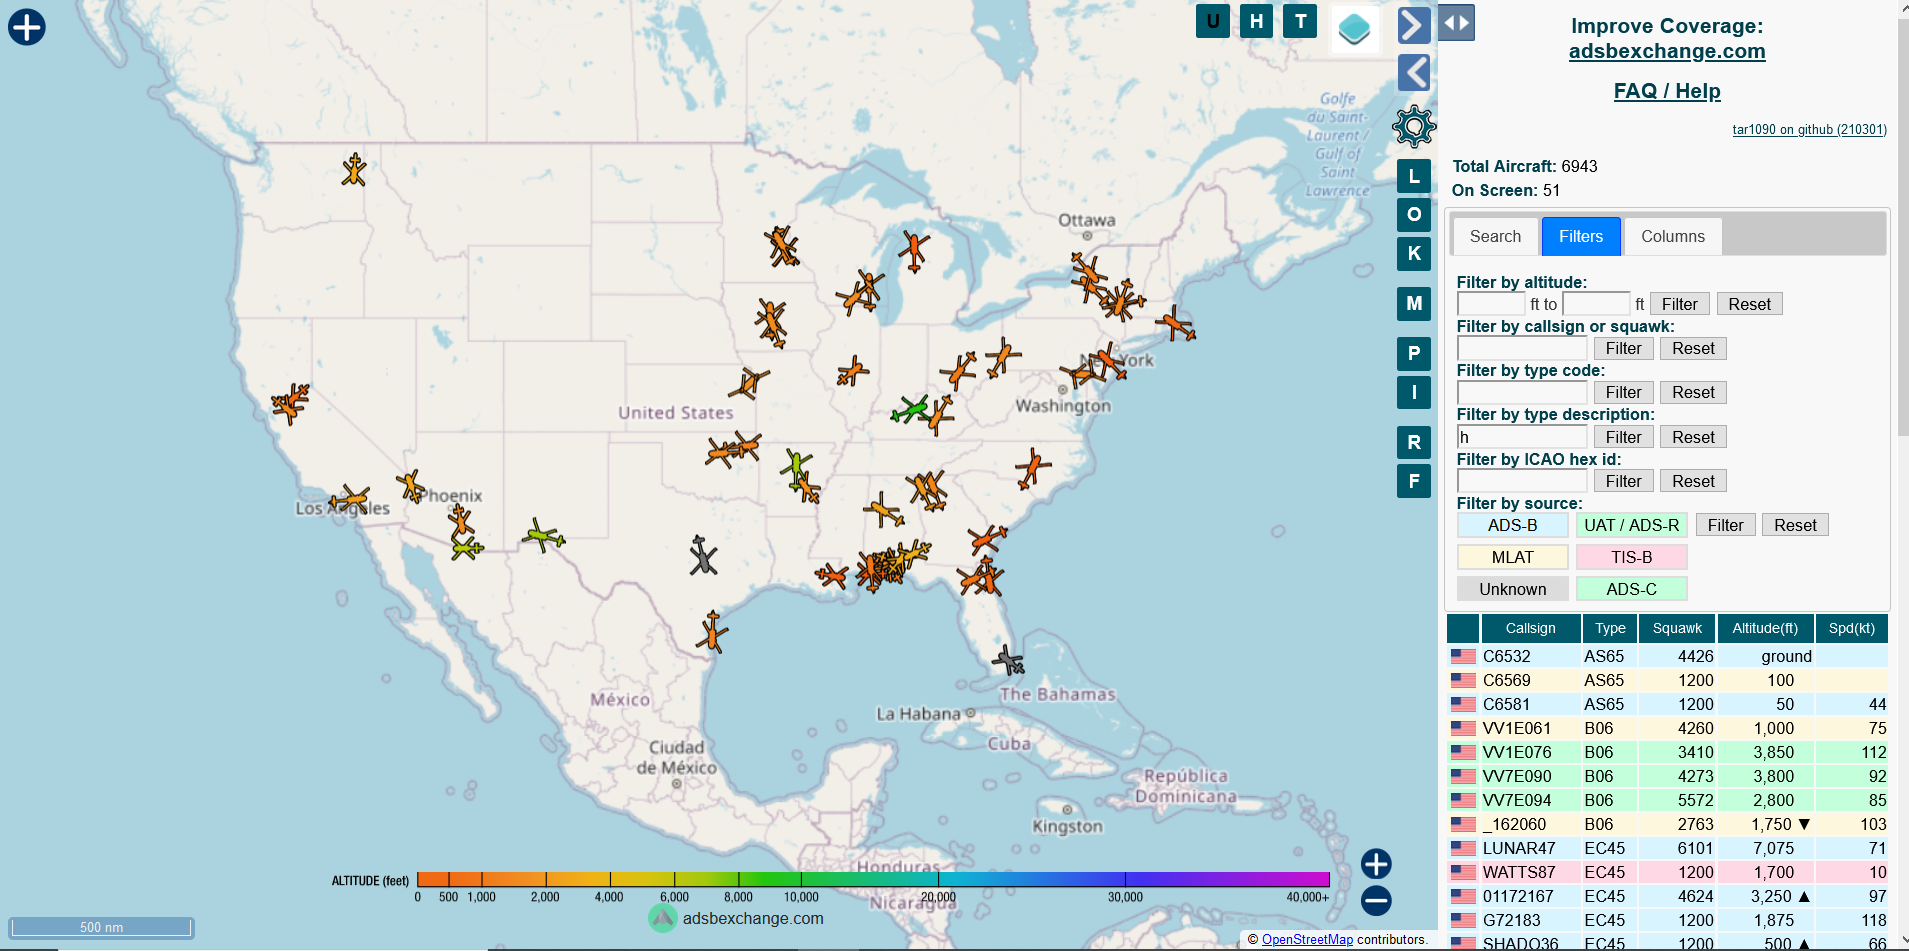Toggle the T map button
This screenshot has width=1909, height=951.
1300,21
